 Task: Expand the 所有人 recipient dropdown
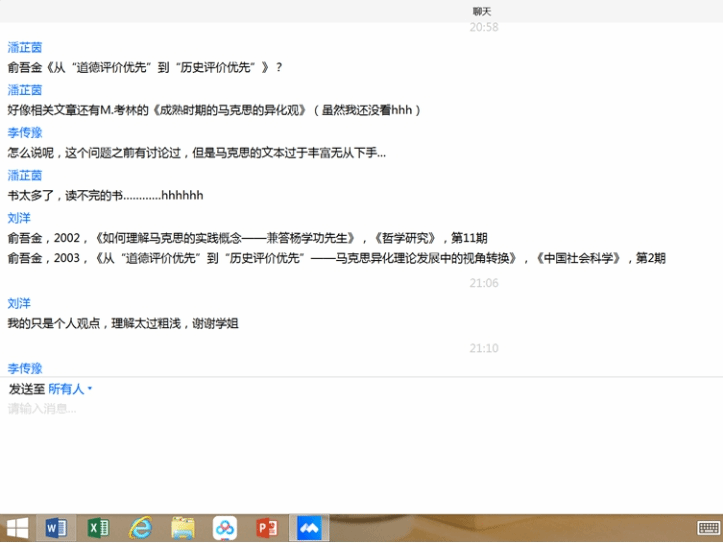tap(70, 388)
